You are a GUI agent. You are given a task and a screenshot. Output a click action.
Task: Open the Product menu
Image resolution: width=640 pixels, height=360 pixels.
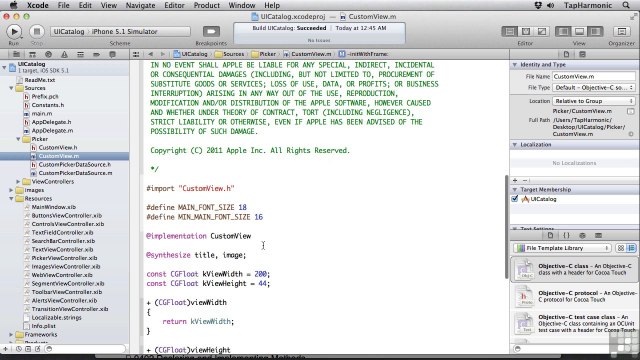[207, 5]
